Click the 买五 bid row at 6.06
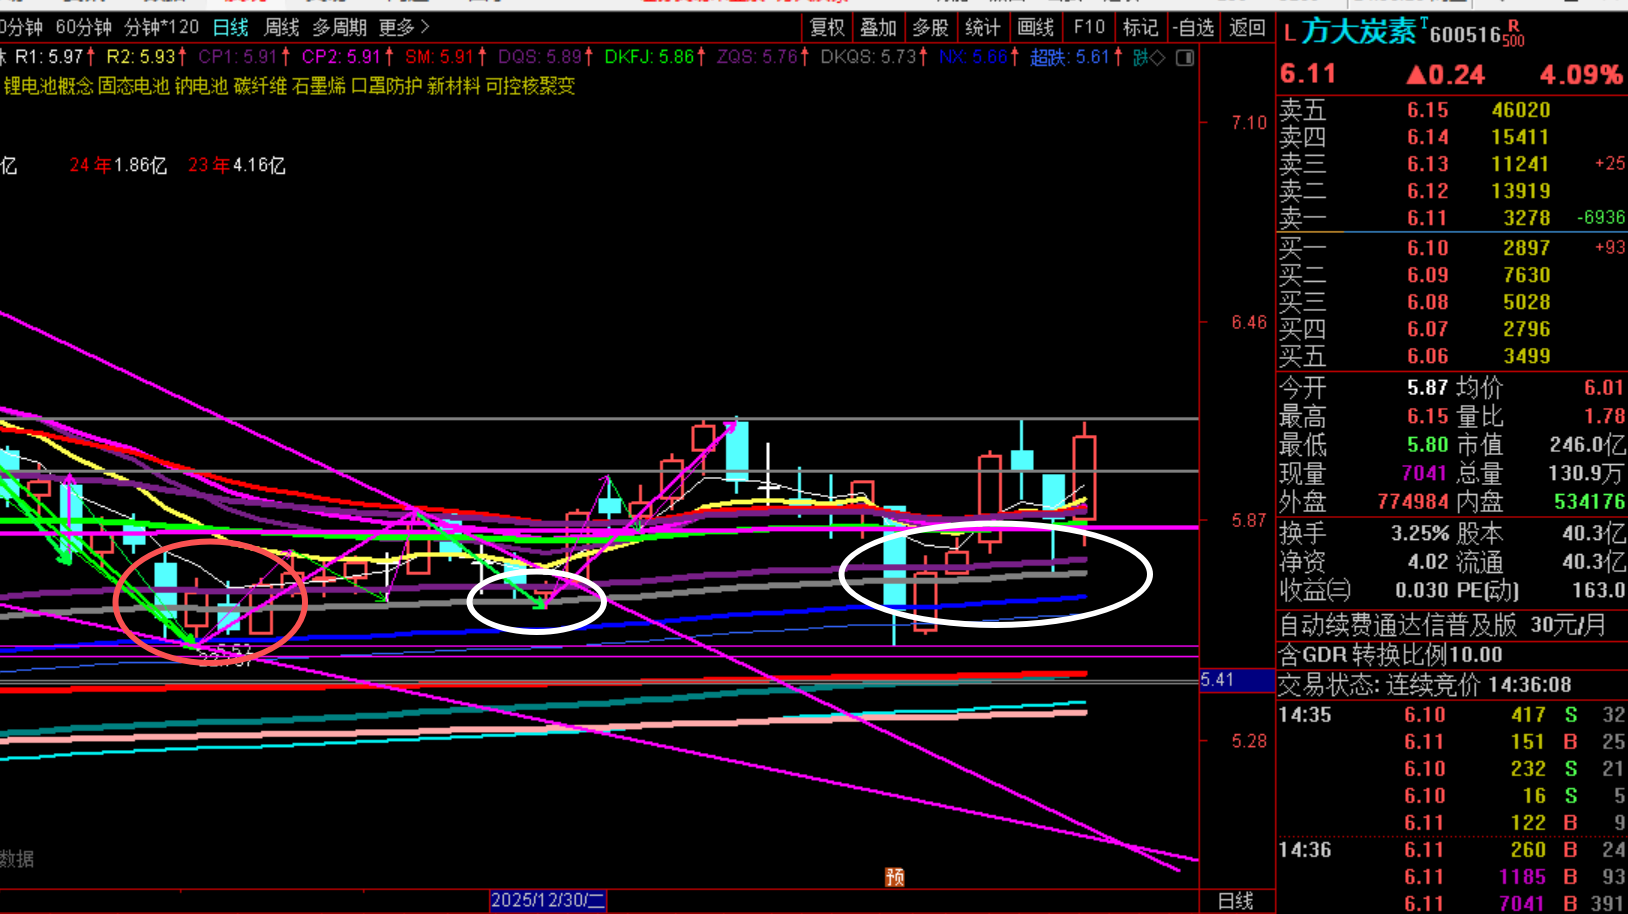 pyautogui.click(x=1452, y=356)
